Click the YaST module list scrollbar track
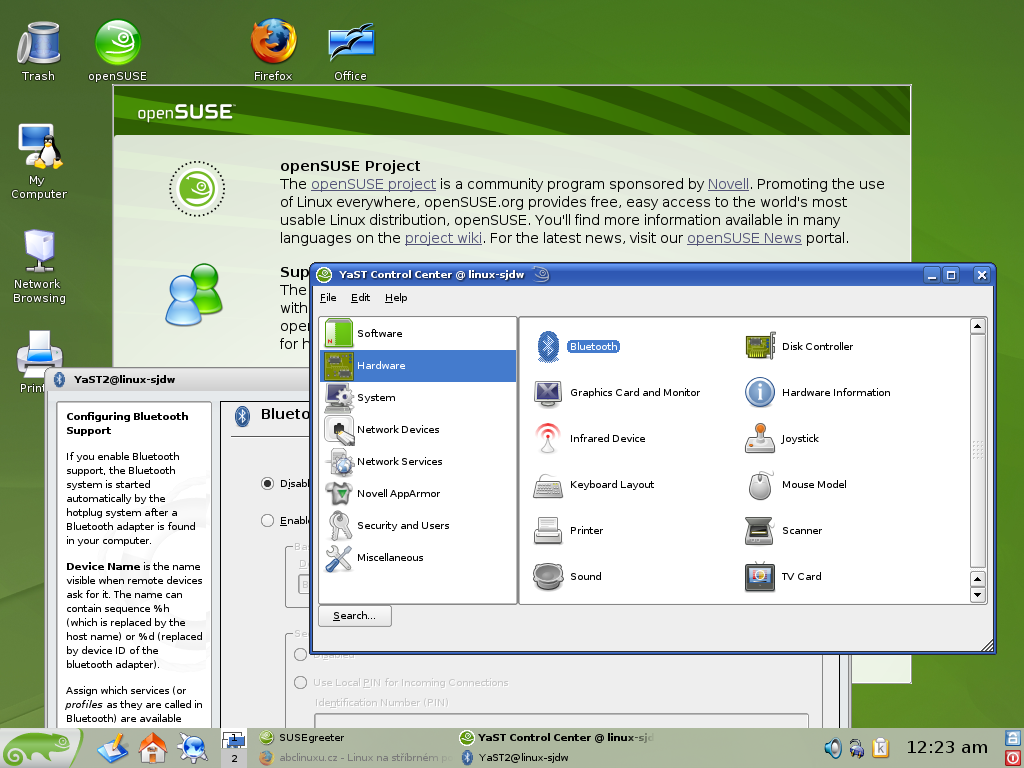This screenshot has height=768, width=1024. [978, 451]
